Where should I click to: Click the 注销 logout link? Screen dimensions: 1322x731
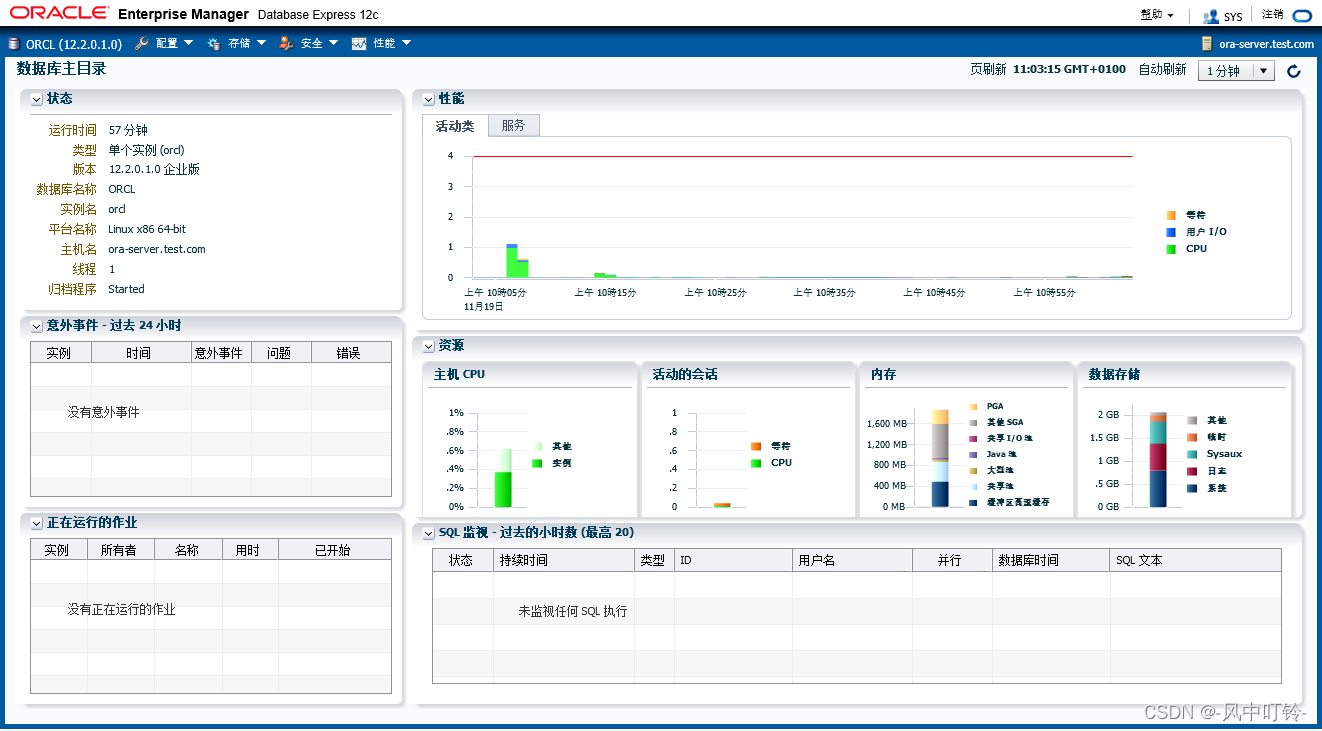pos(1273,15)
